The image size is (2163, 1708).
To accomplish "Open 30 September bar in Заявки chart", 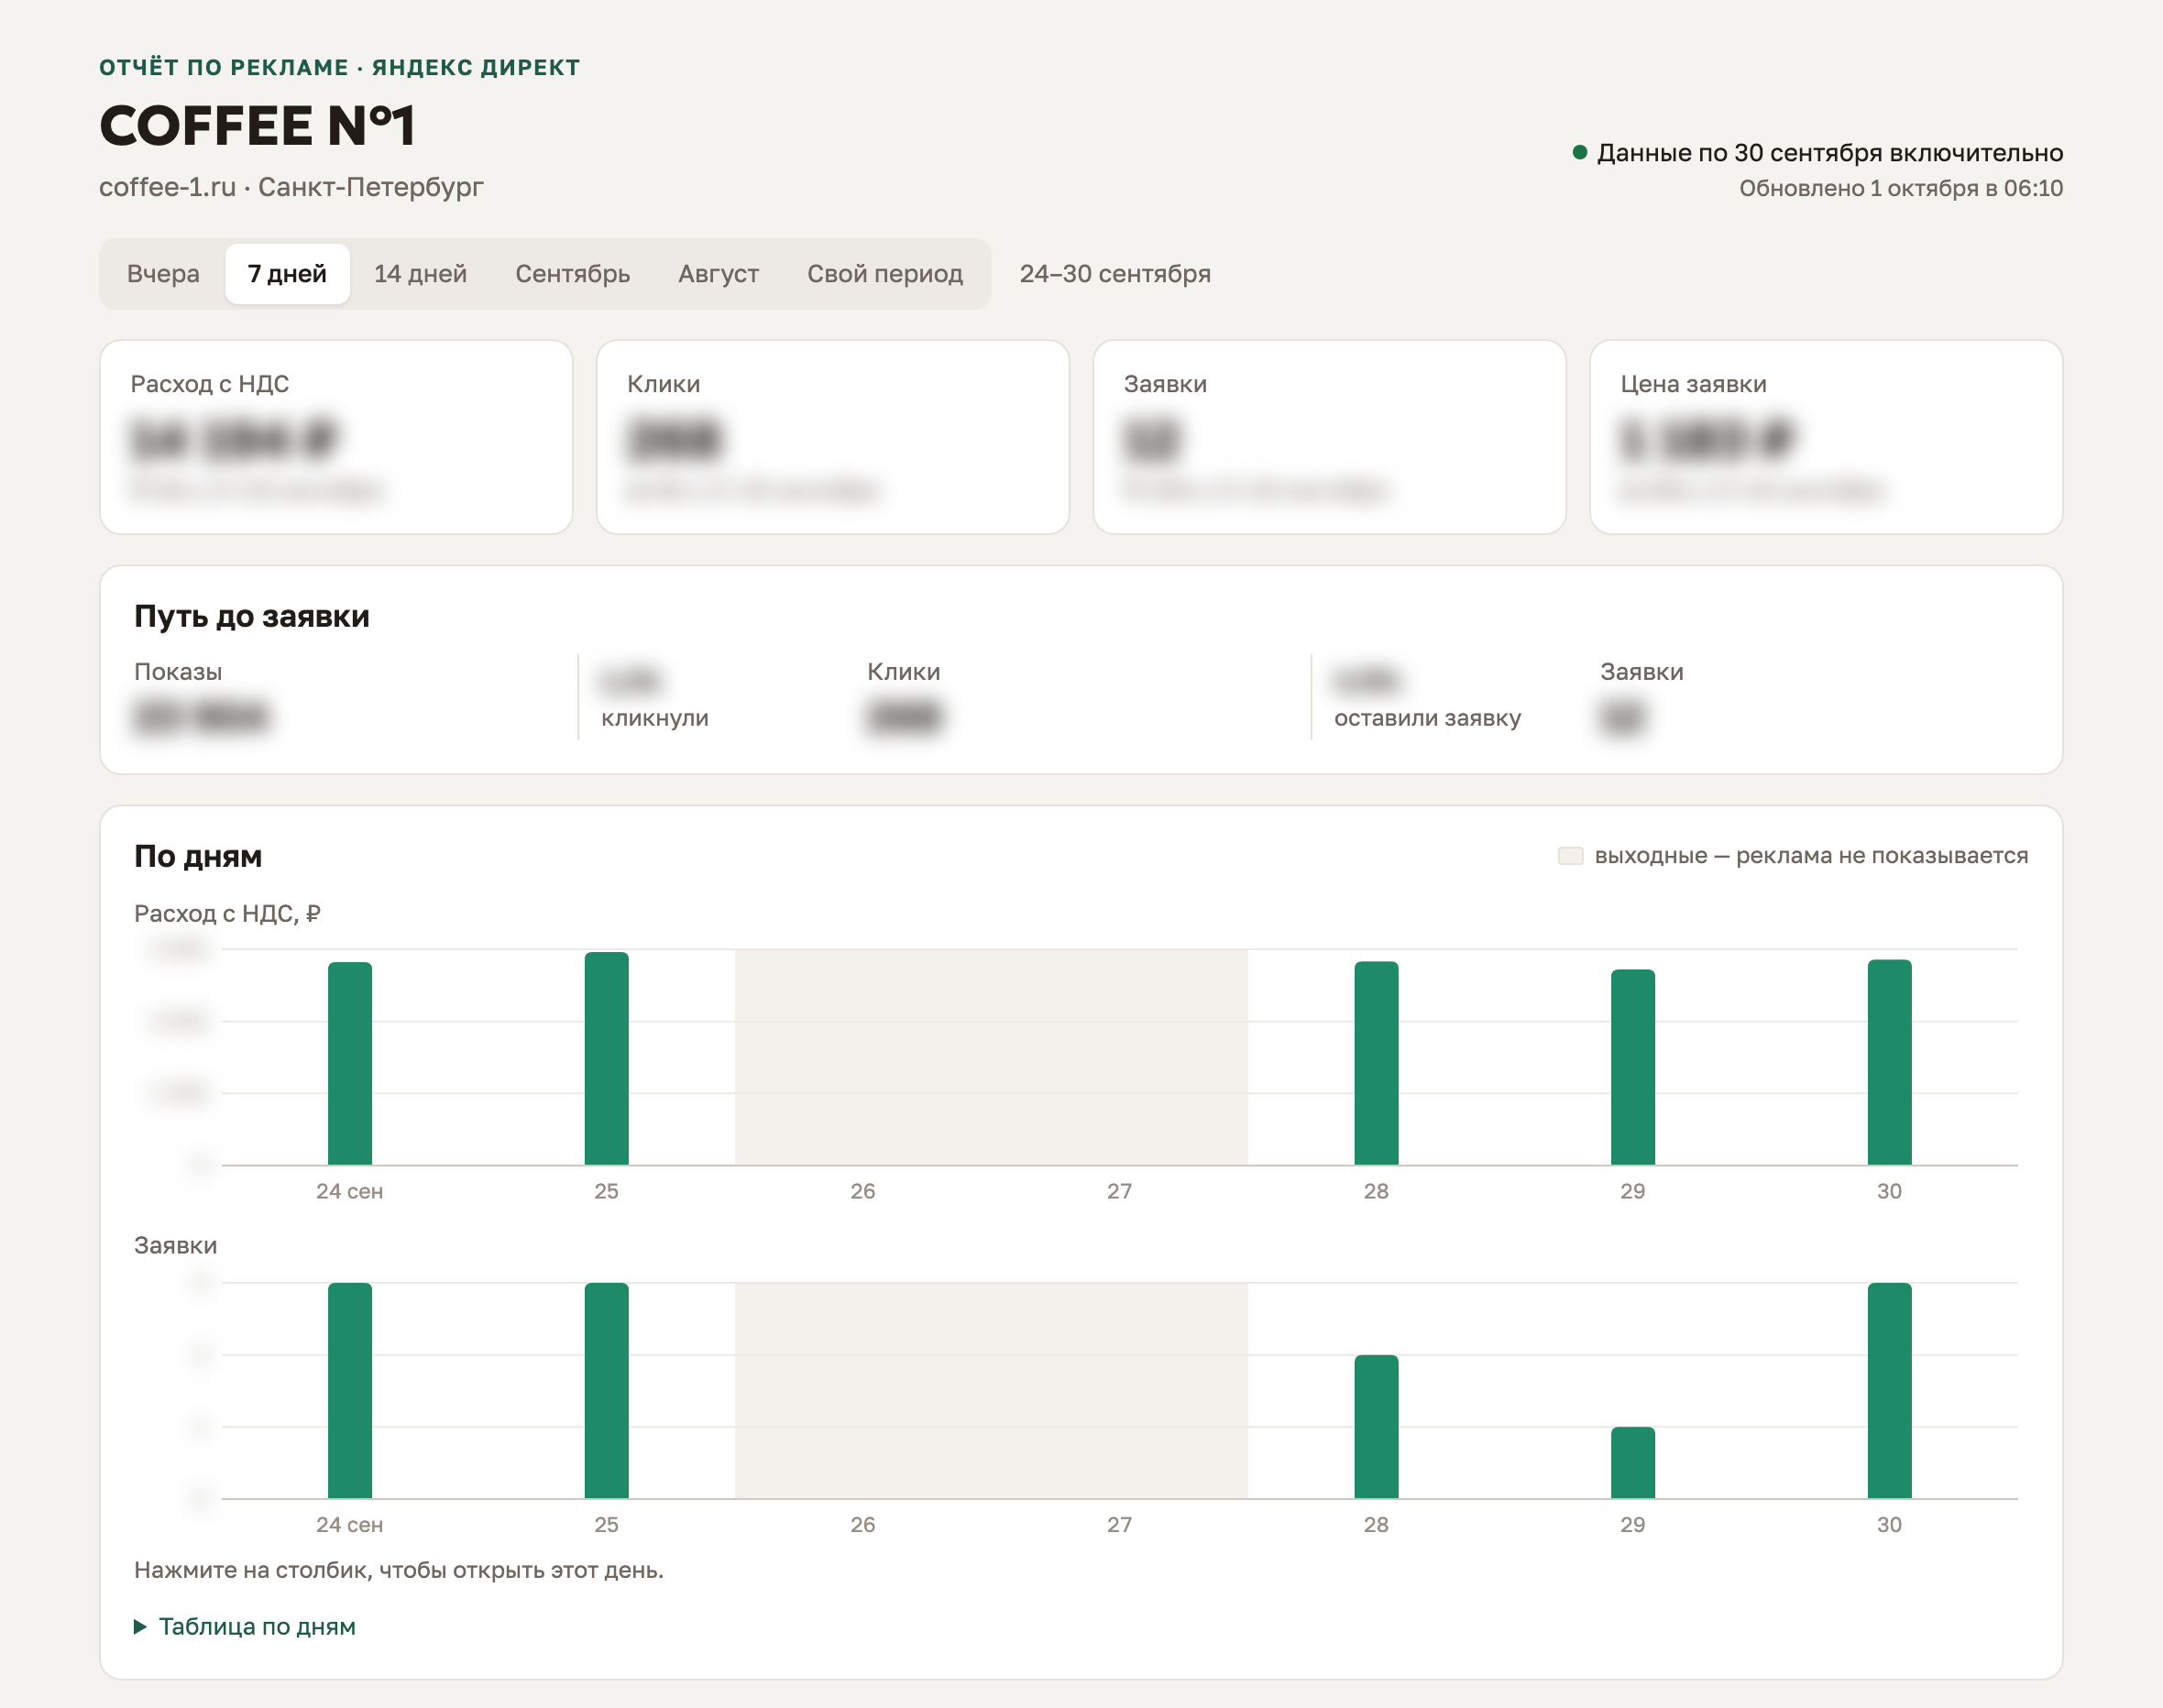I will click(x=1889, y=1391).
